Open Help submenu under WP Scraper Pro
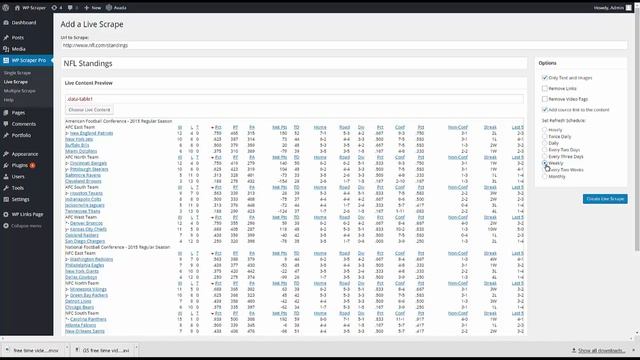The height and width of the screenshot is (360, 640). [x=9, y=100]
